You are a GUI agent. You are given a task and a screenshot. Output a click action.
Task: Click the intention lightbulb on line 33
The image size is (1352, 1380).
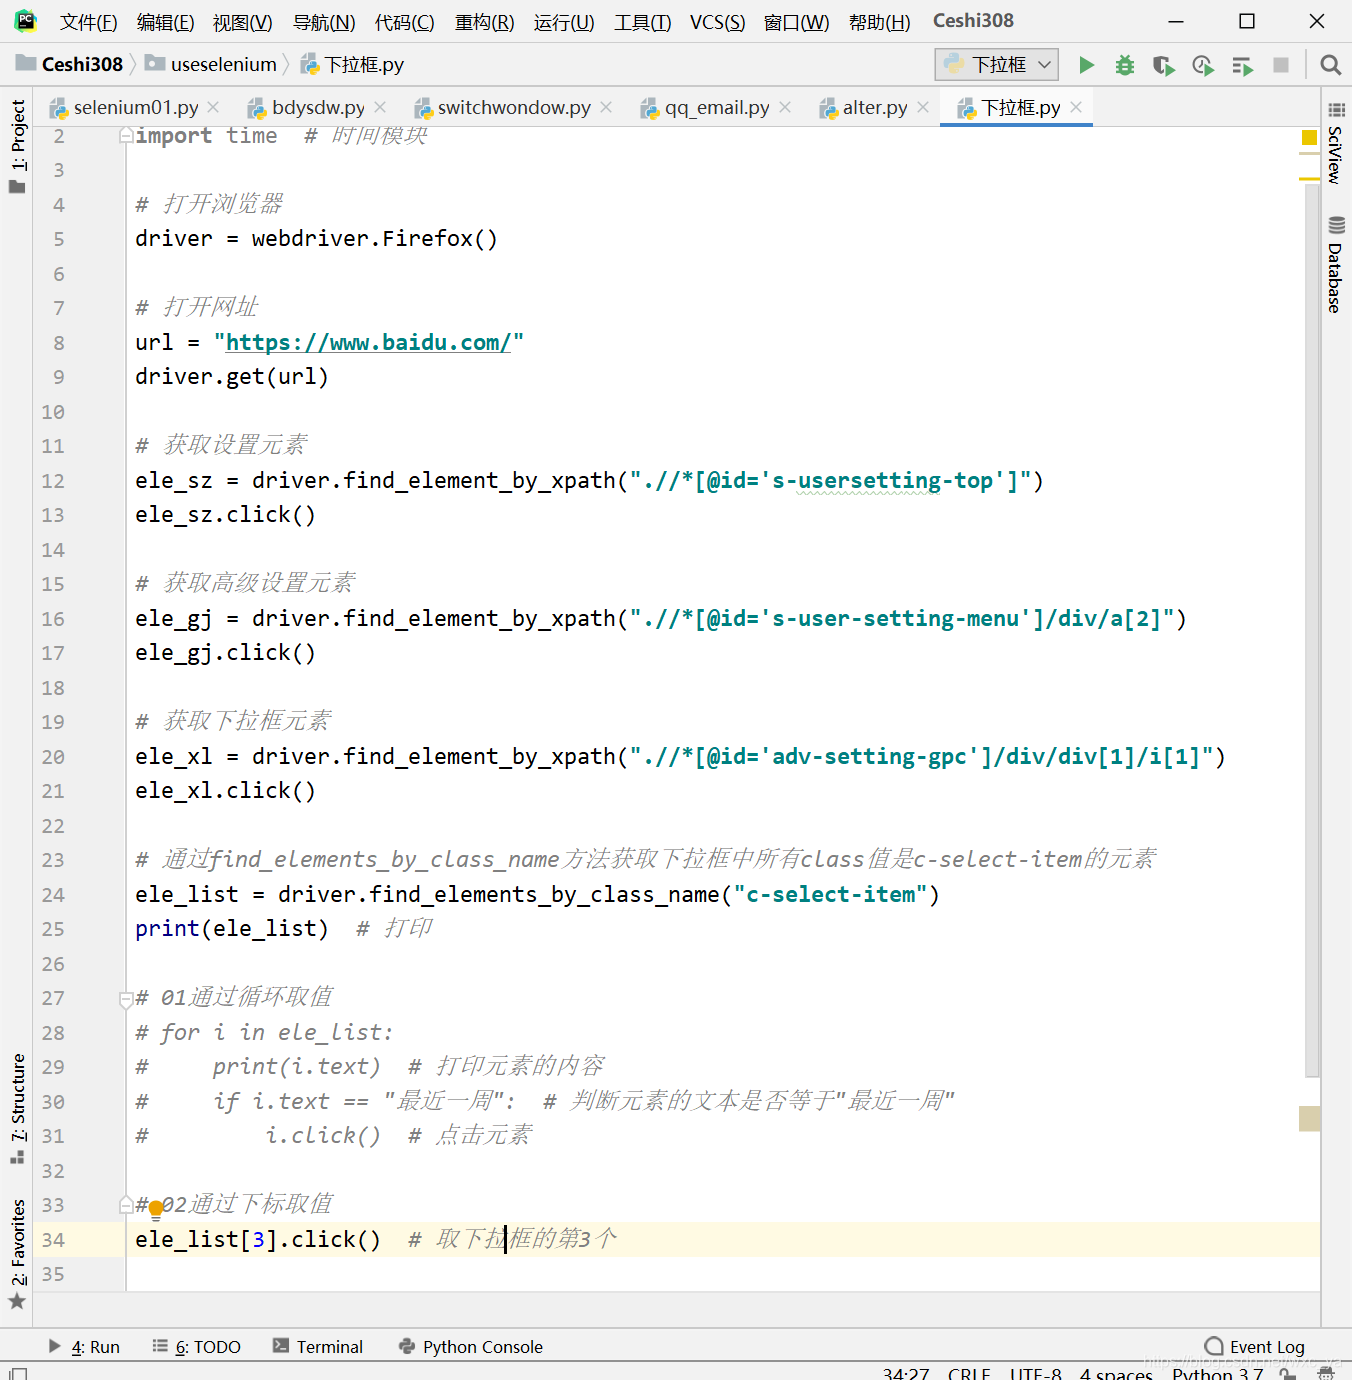pyautogui.click(x=156, y=1211)
